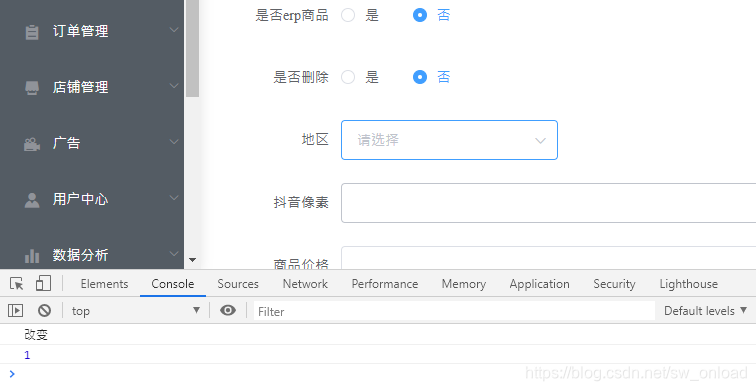The width and height of the screenshot is (756, 391).
Task: Click the console output value 1
Action: [27, 355]
